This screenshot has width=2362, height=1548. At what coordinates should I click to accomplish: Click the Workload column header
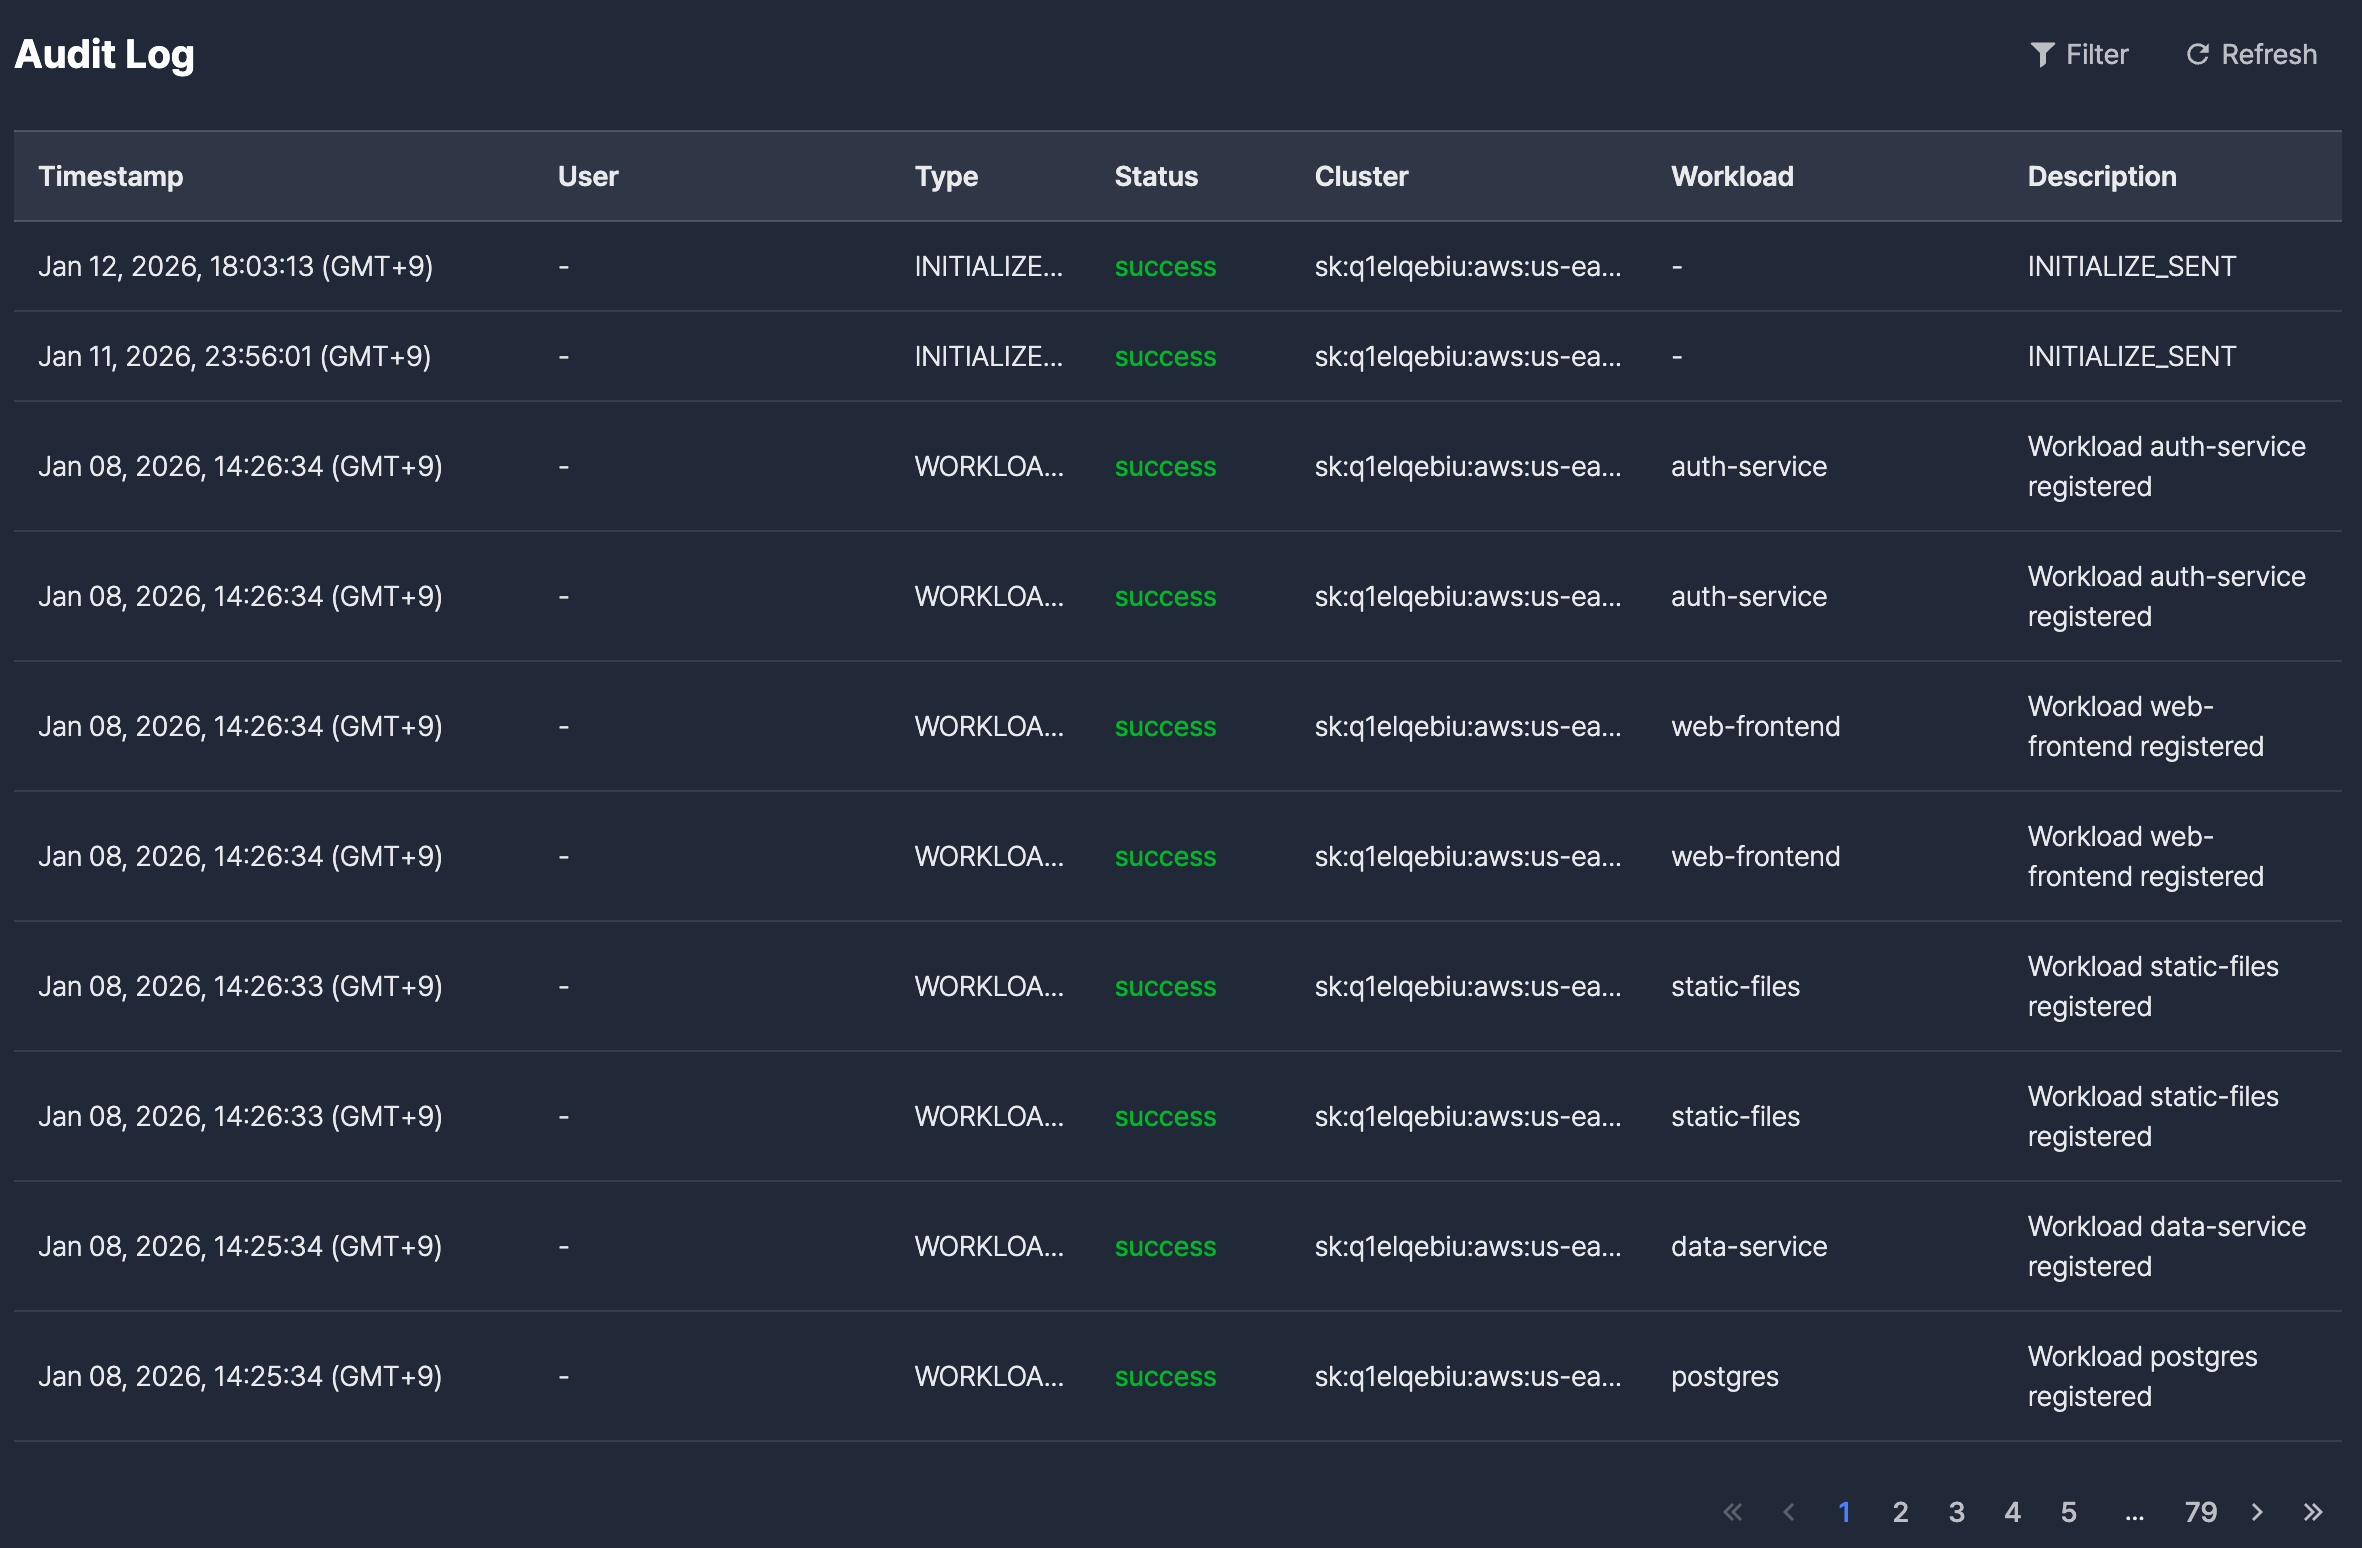1732,176
